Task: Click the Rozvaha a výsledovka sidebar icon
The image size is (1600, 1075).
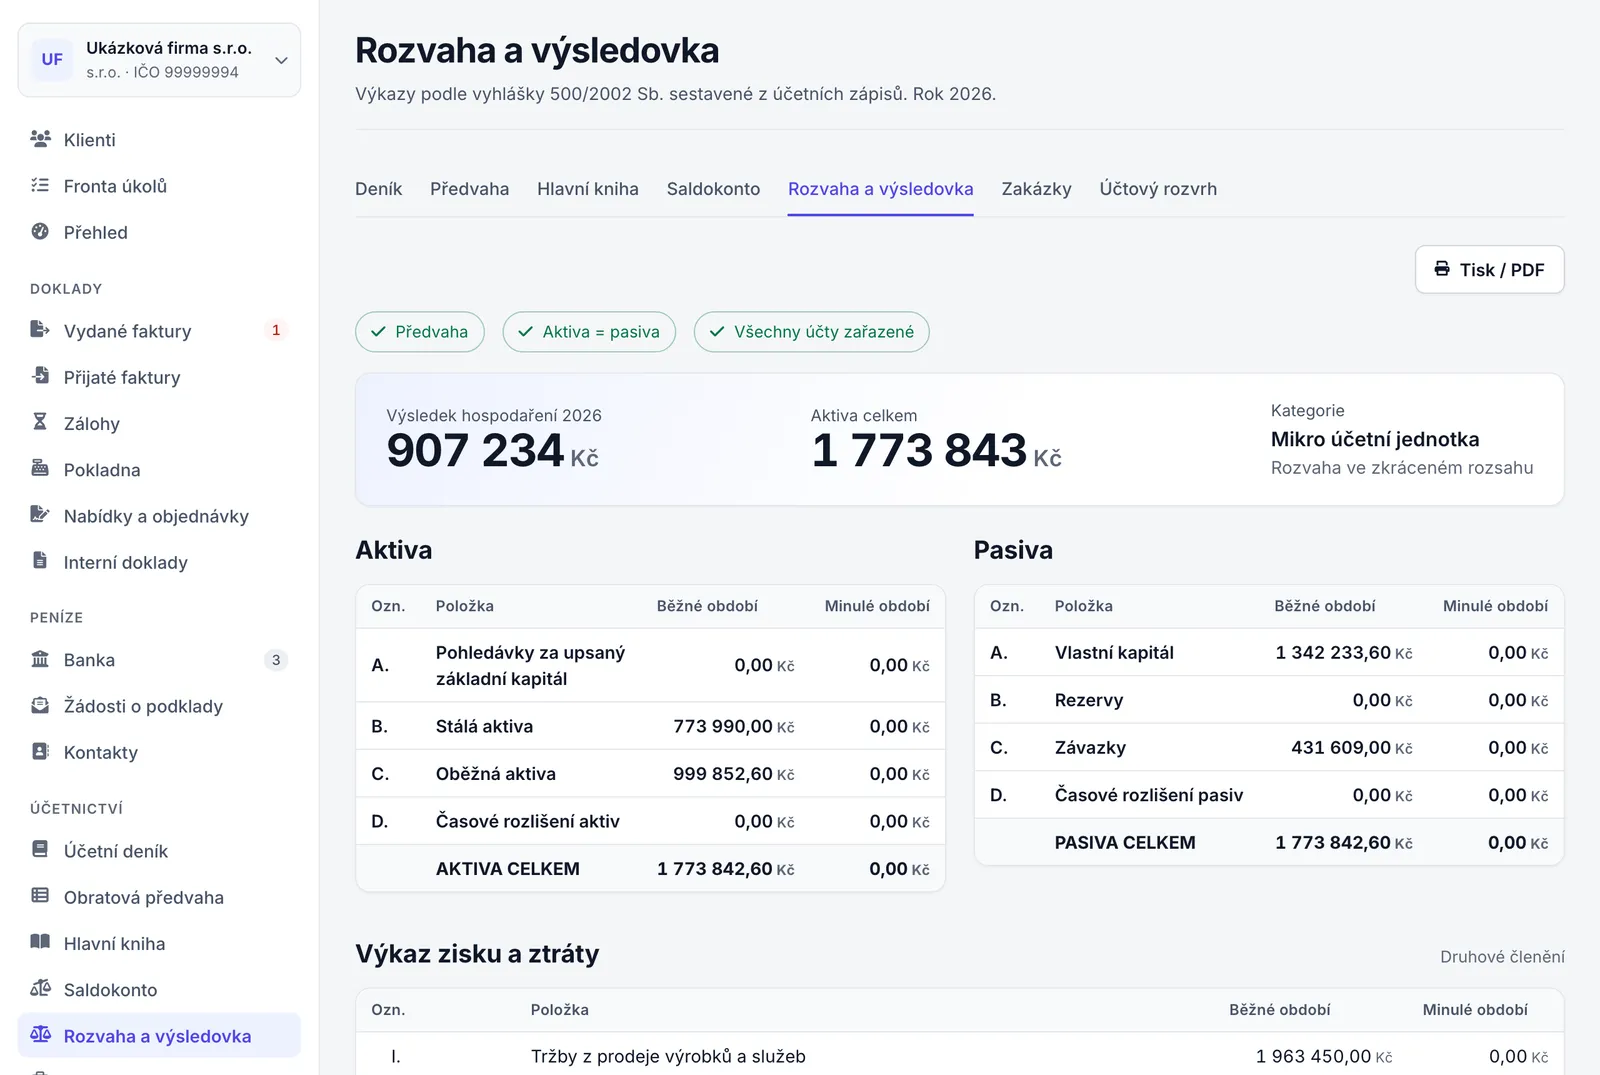Action: click(x=40, y=1034)
